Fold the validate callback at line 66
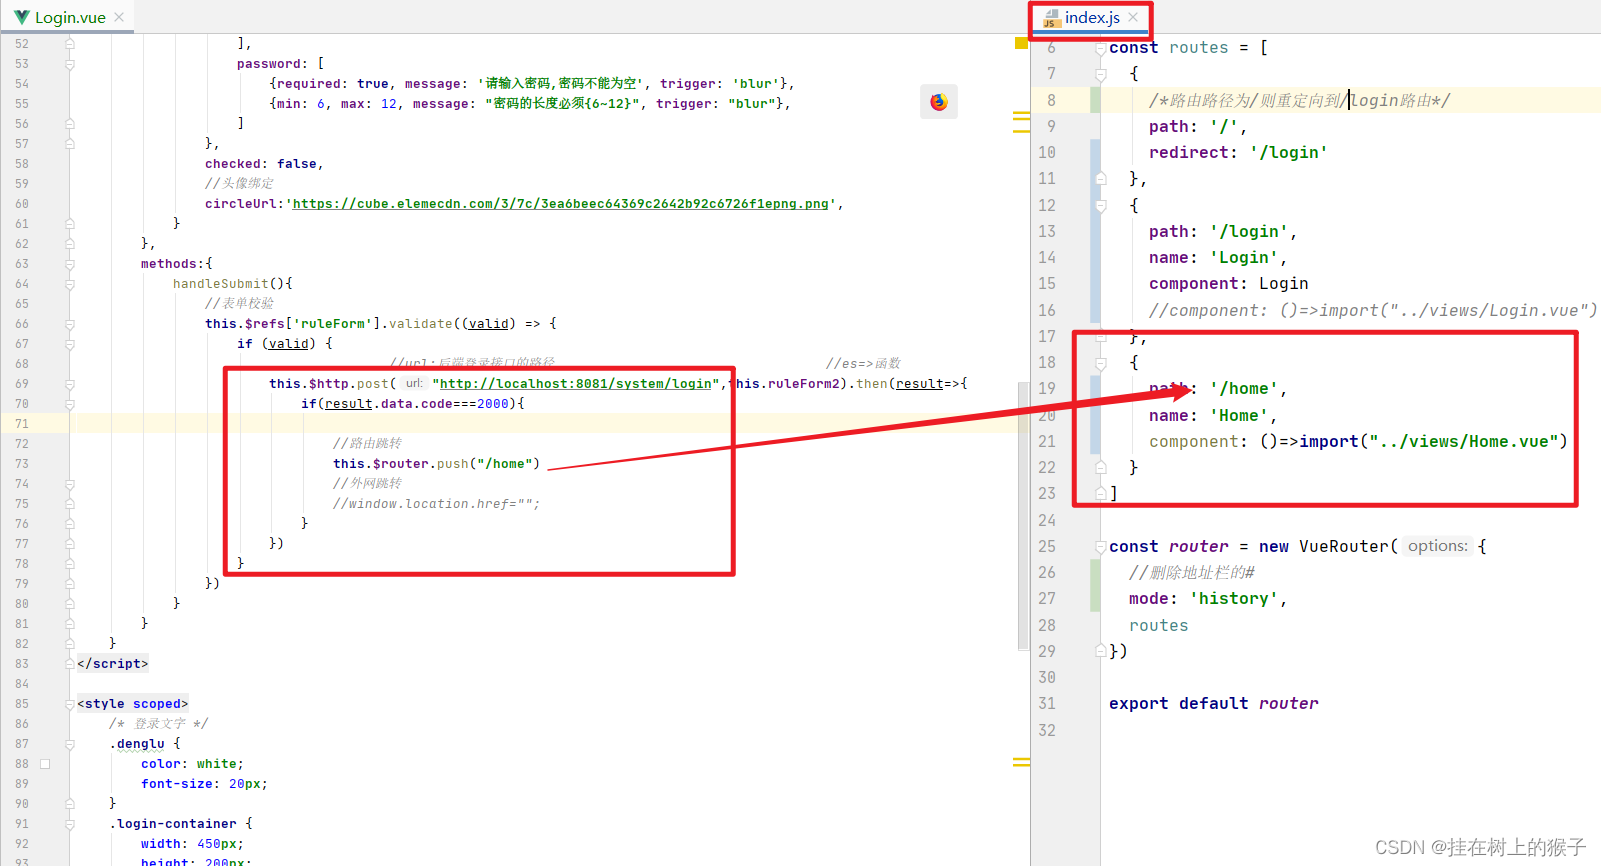The height and width of the screenshot is (866, 1601). (x=70, y=324)
